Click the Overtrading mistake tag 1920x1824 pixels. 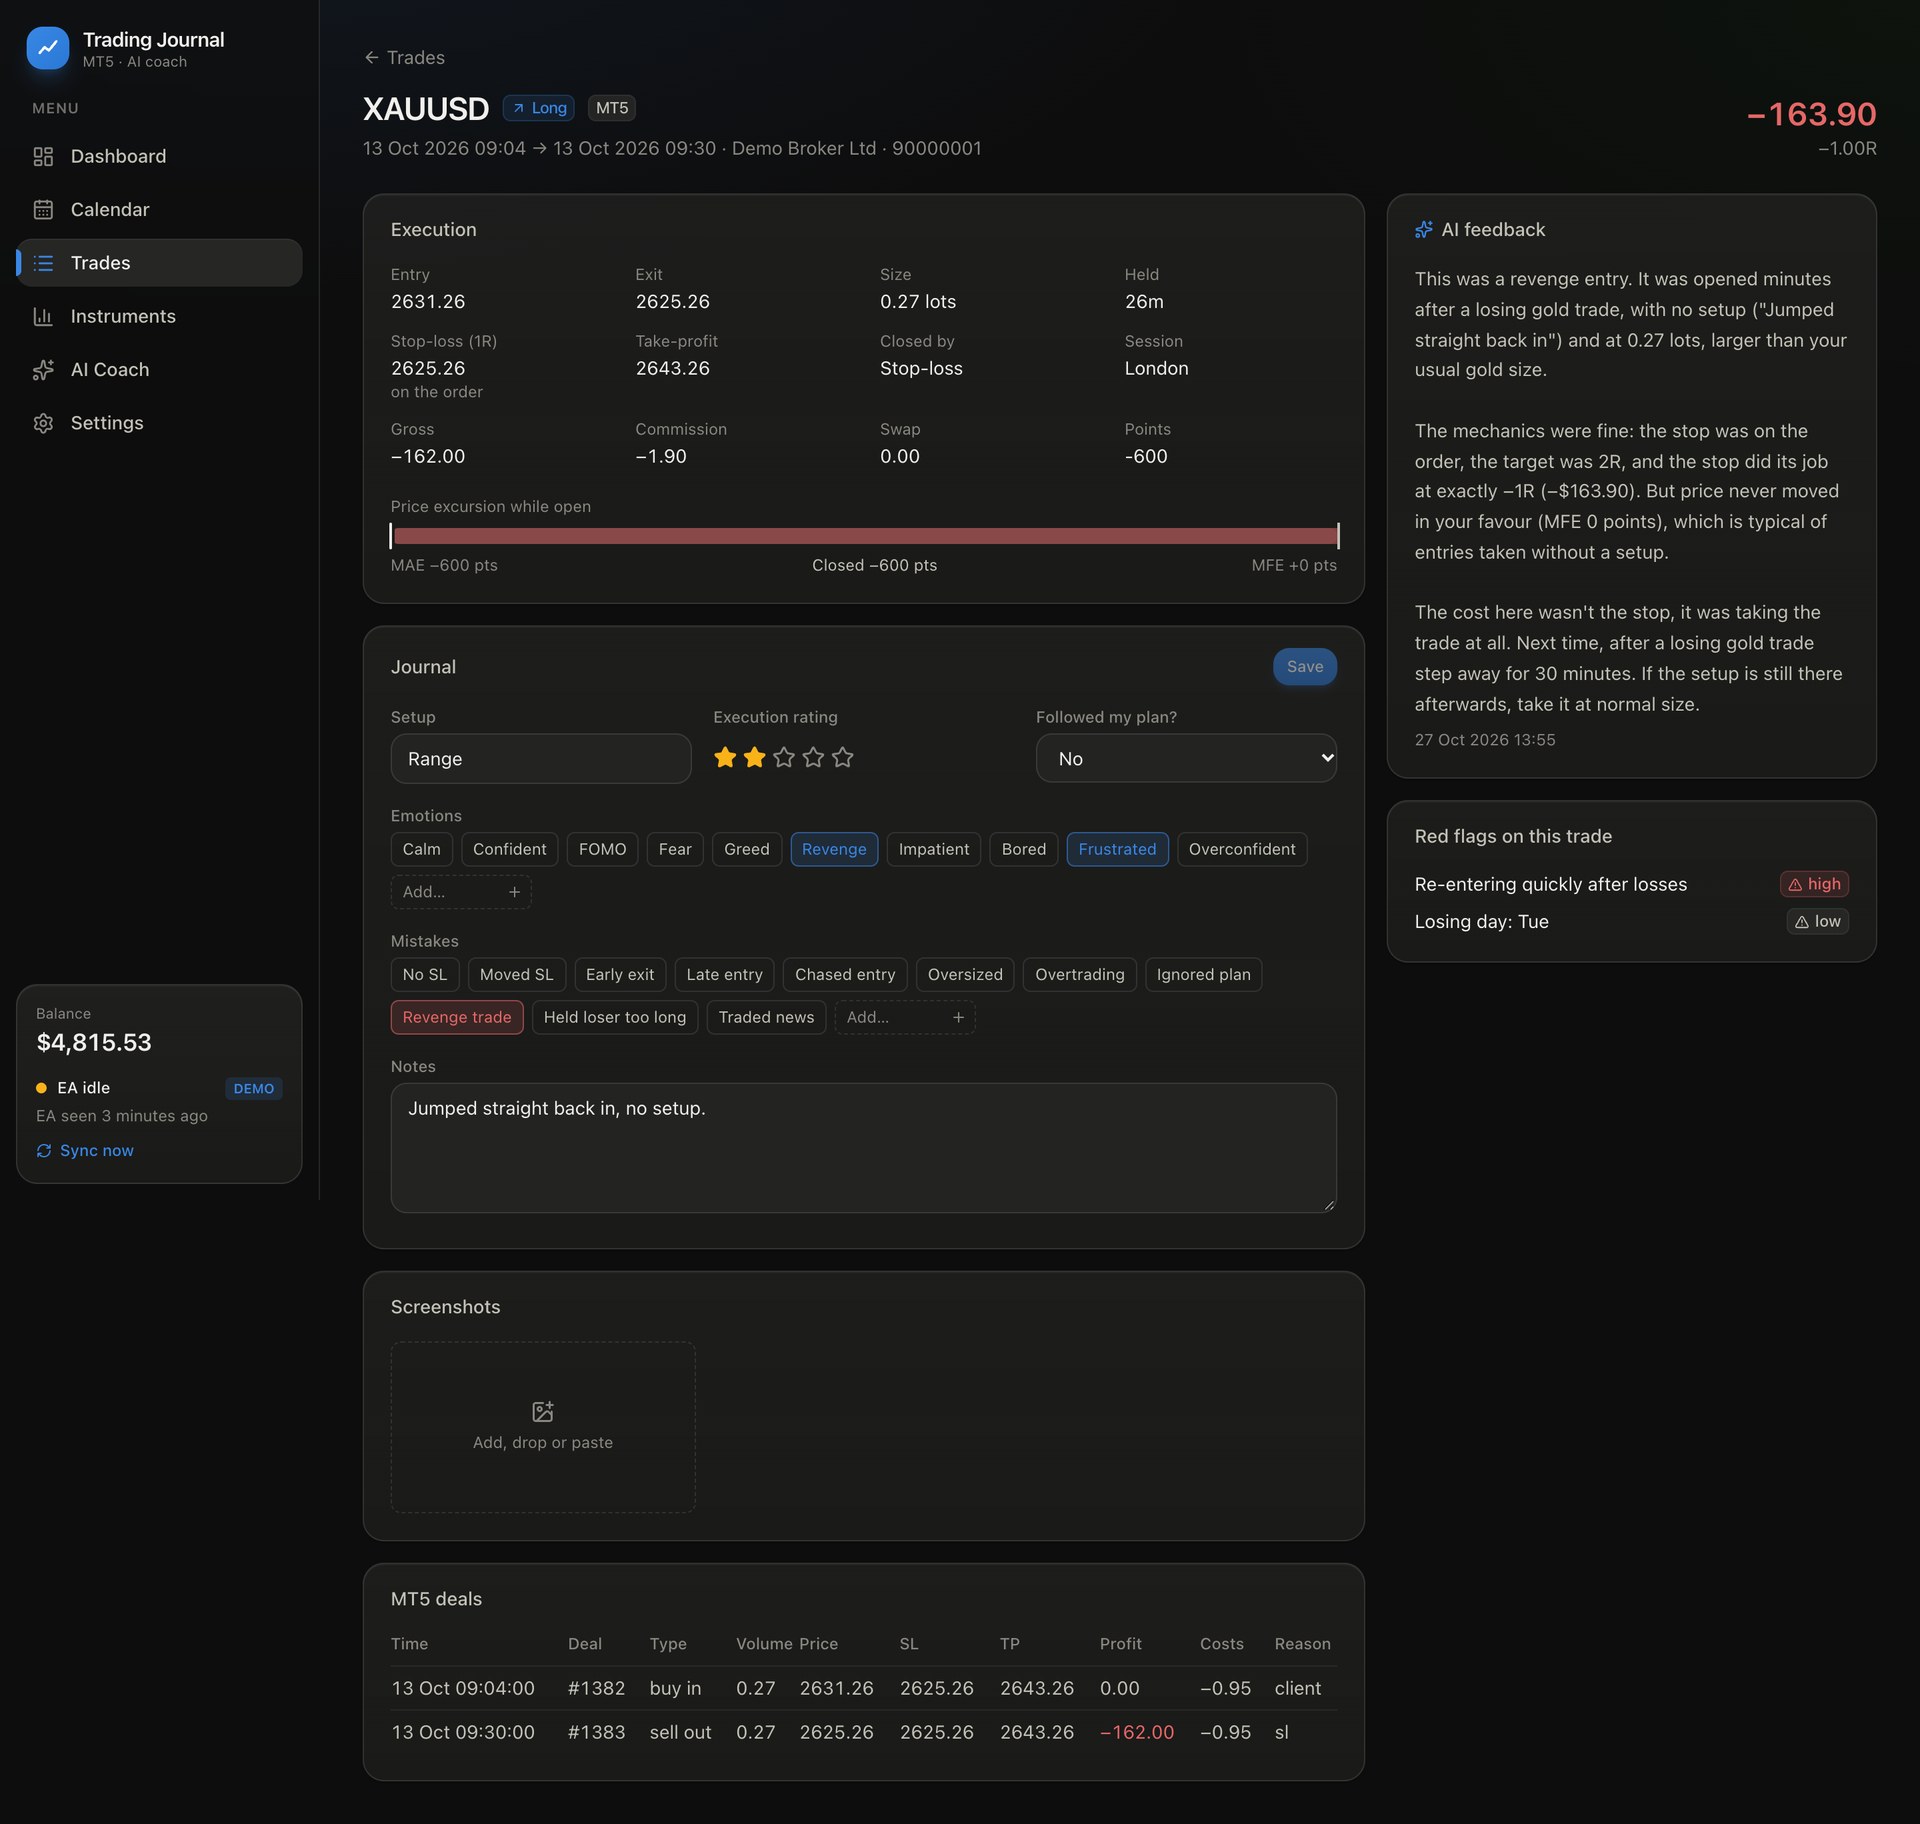point(1079,975)
